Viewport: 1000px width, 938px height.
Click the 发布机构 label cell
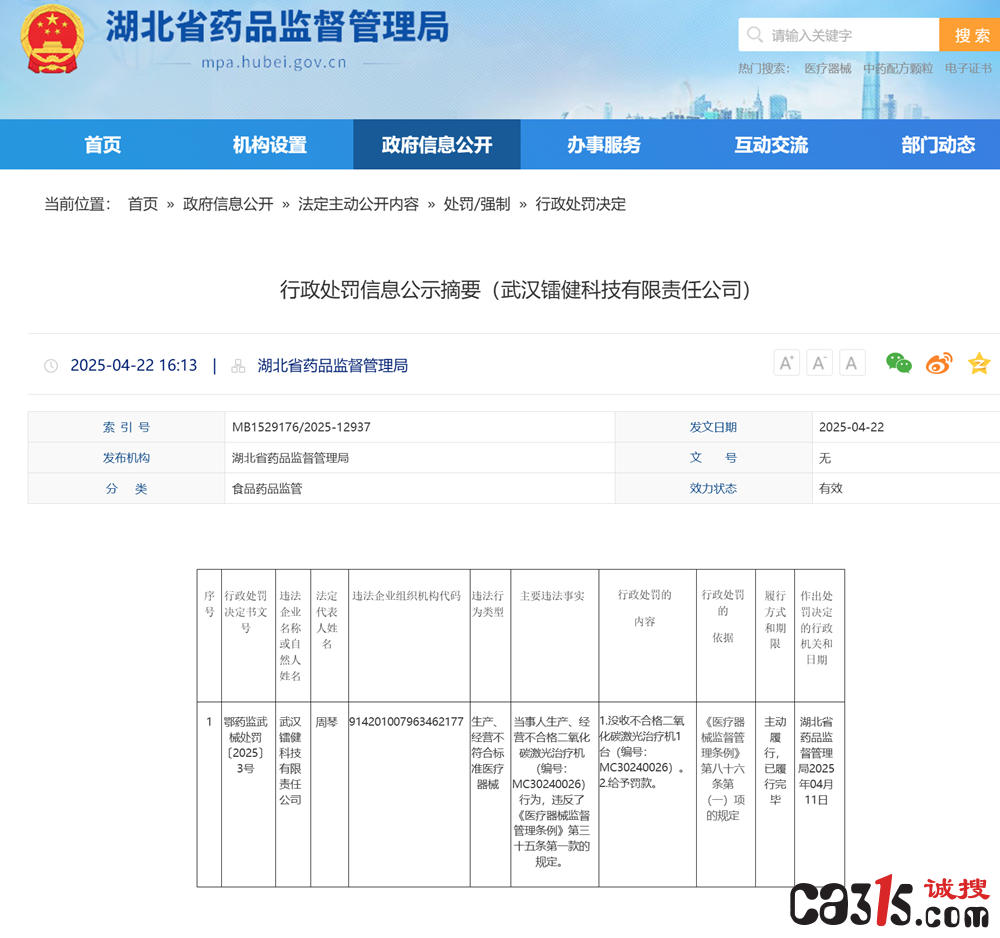(126, 458)
